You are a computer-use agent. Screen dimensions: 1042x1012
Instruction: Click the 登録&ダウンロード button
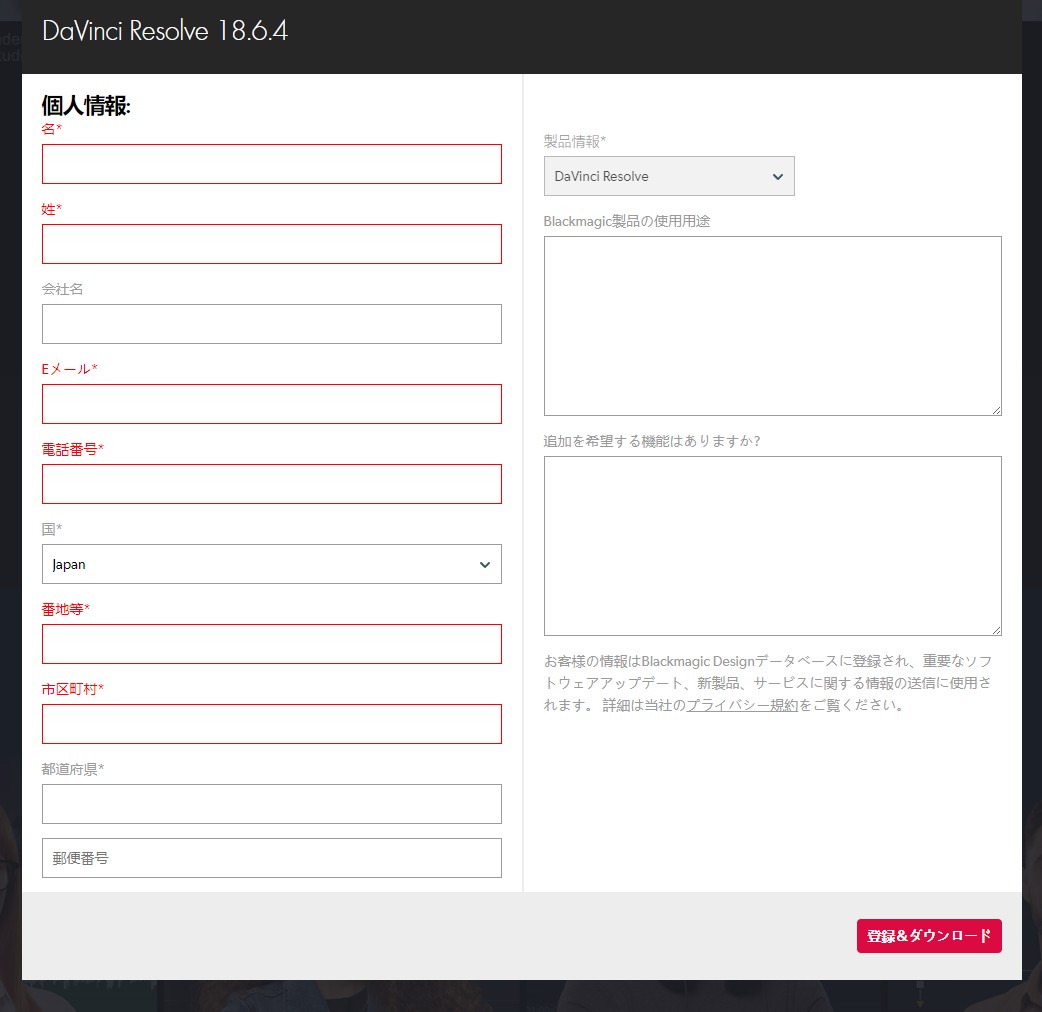[x=929, y=936]
